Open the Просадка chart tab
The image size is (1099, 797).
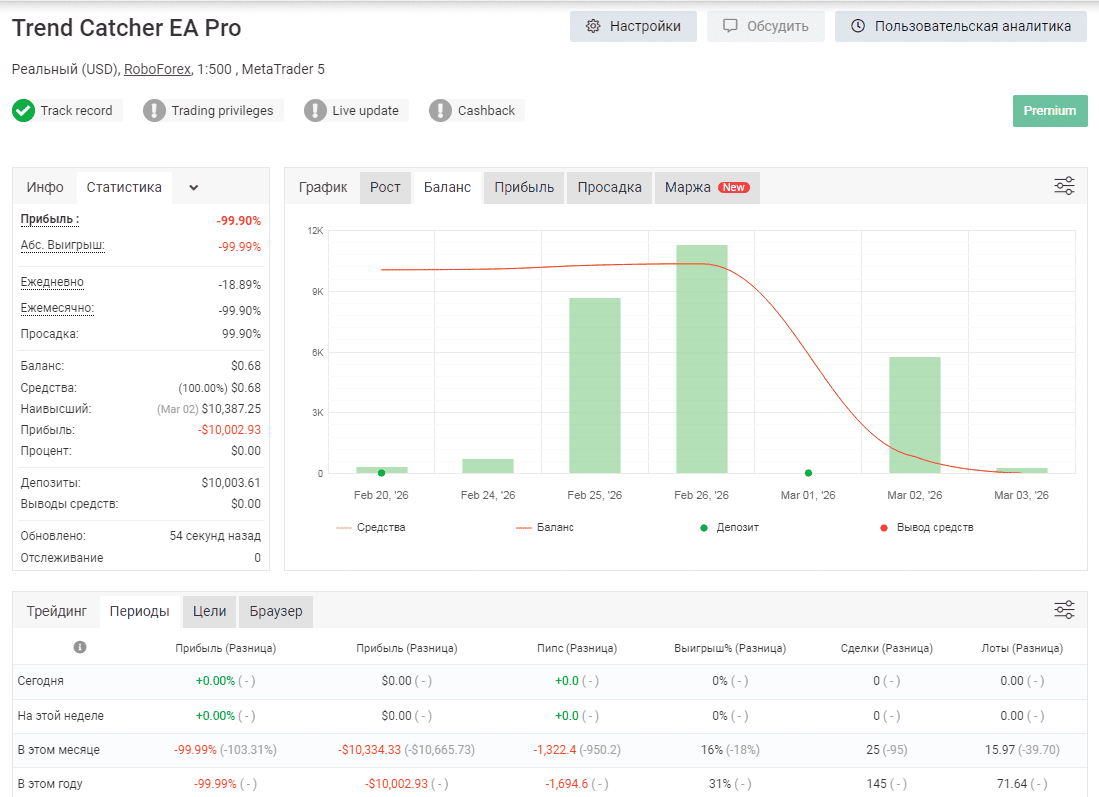tap(609, 187)
